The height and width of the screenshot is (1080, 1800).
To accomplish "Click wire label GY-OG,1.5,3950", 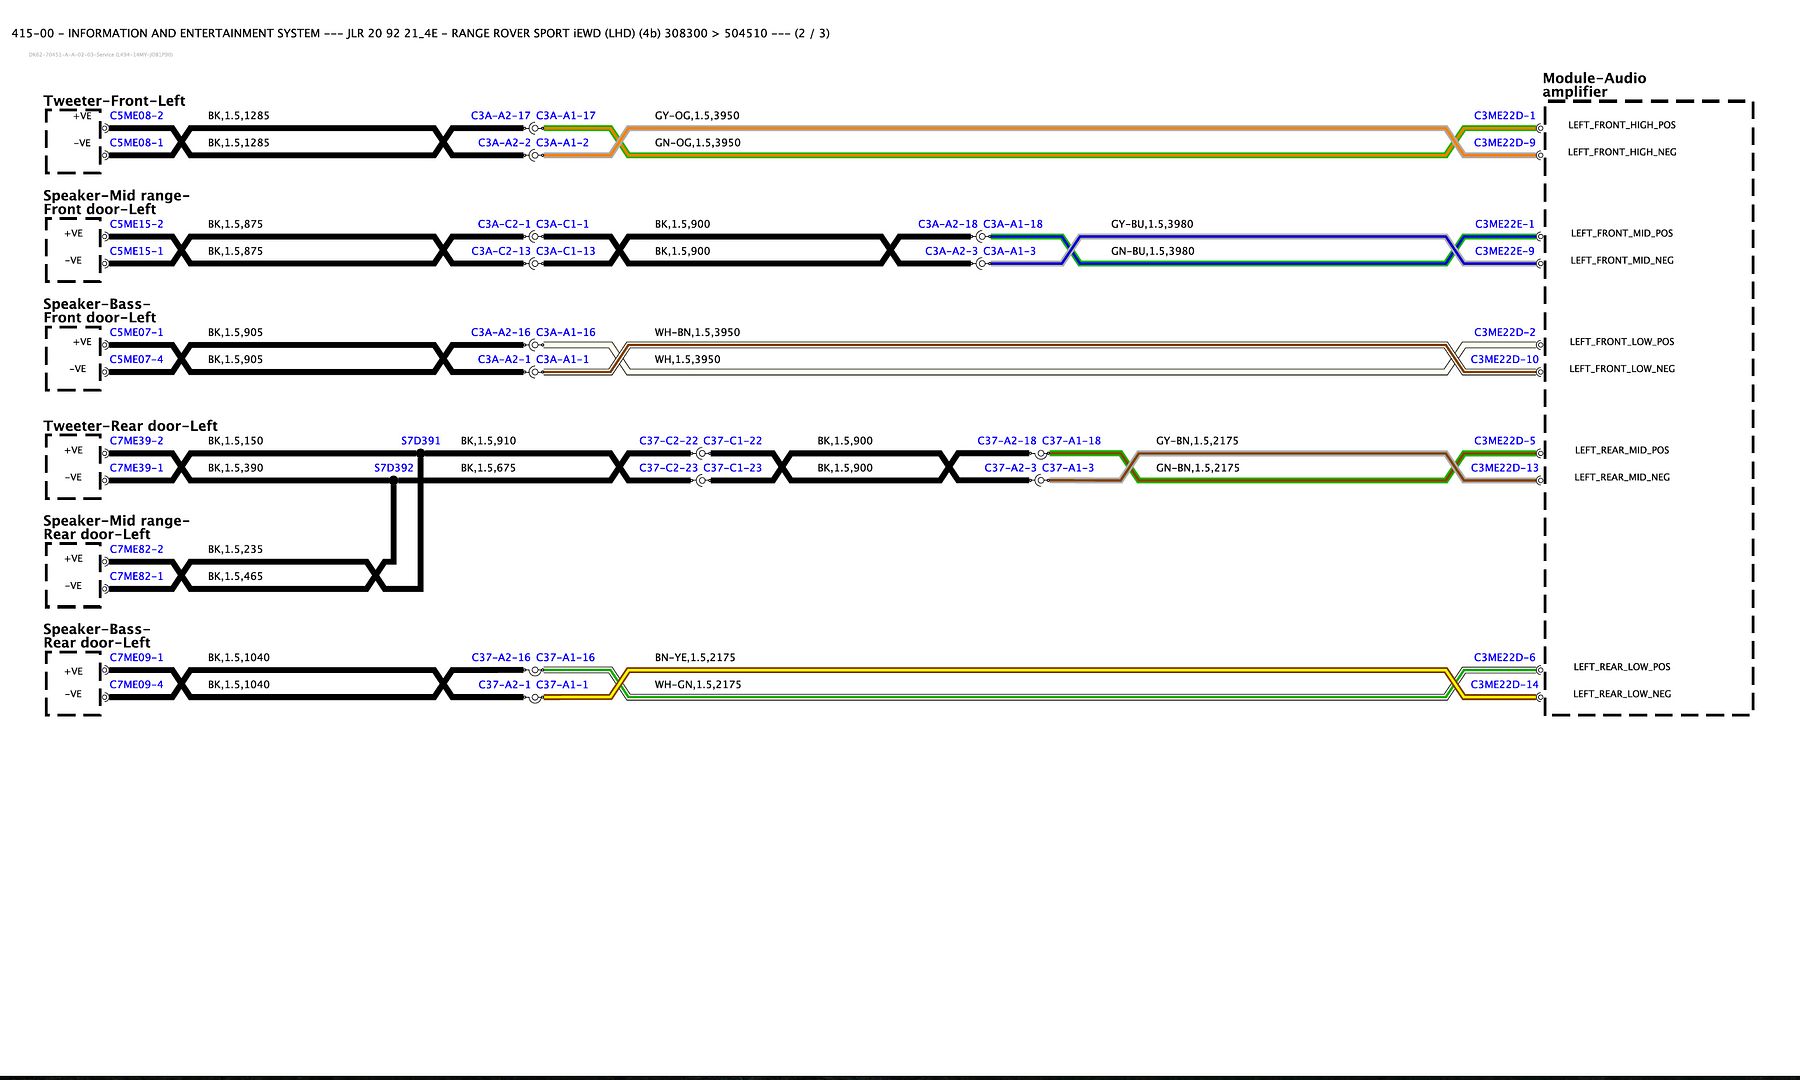I will (697, 115).
